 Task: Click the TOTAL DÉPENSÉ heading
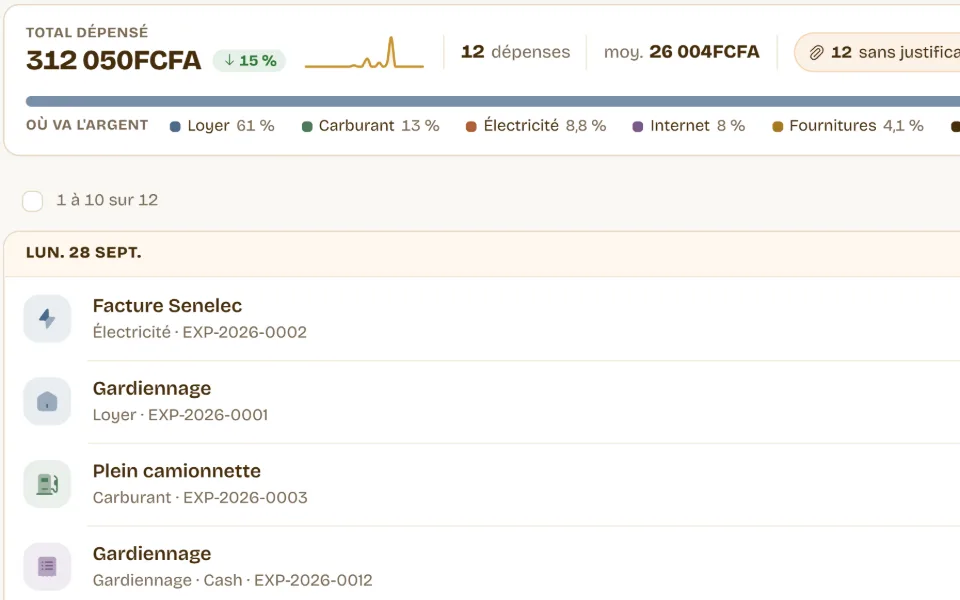click(x=87, y=32)
